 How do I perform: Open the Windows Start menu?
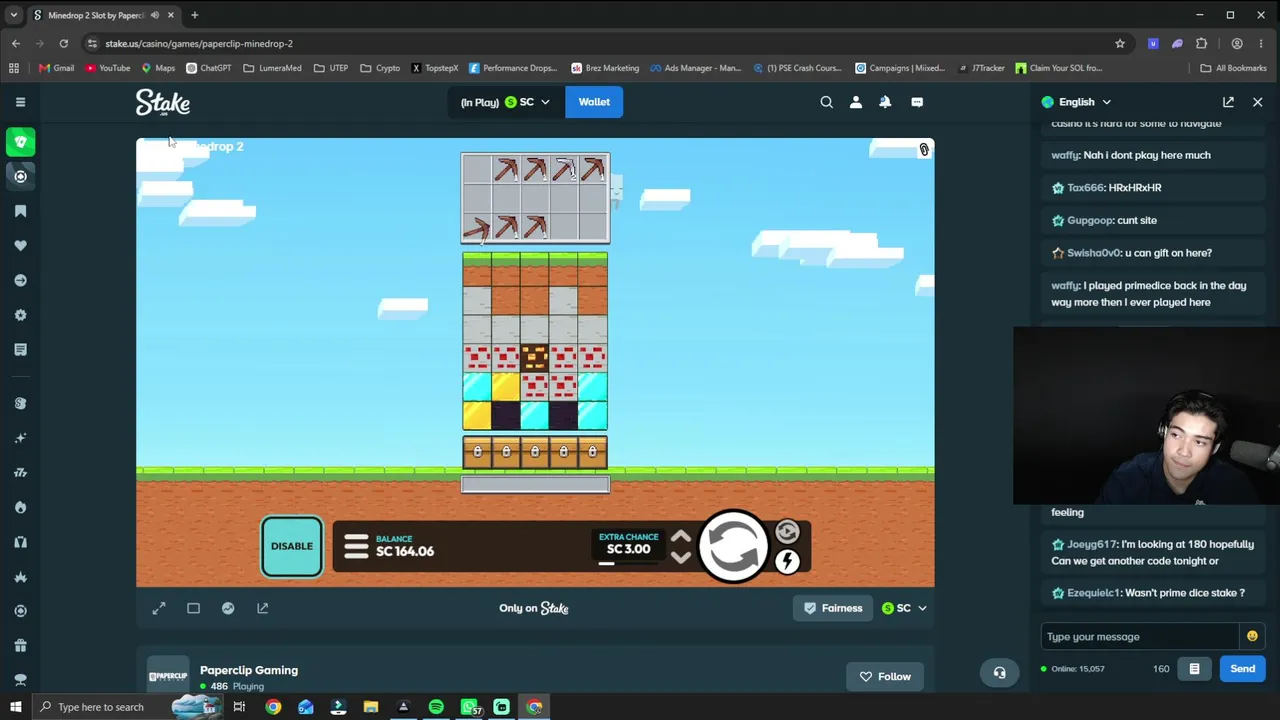(15, 707)
